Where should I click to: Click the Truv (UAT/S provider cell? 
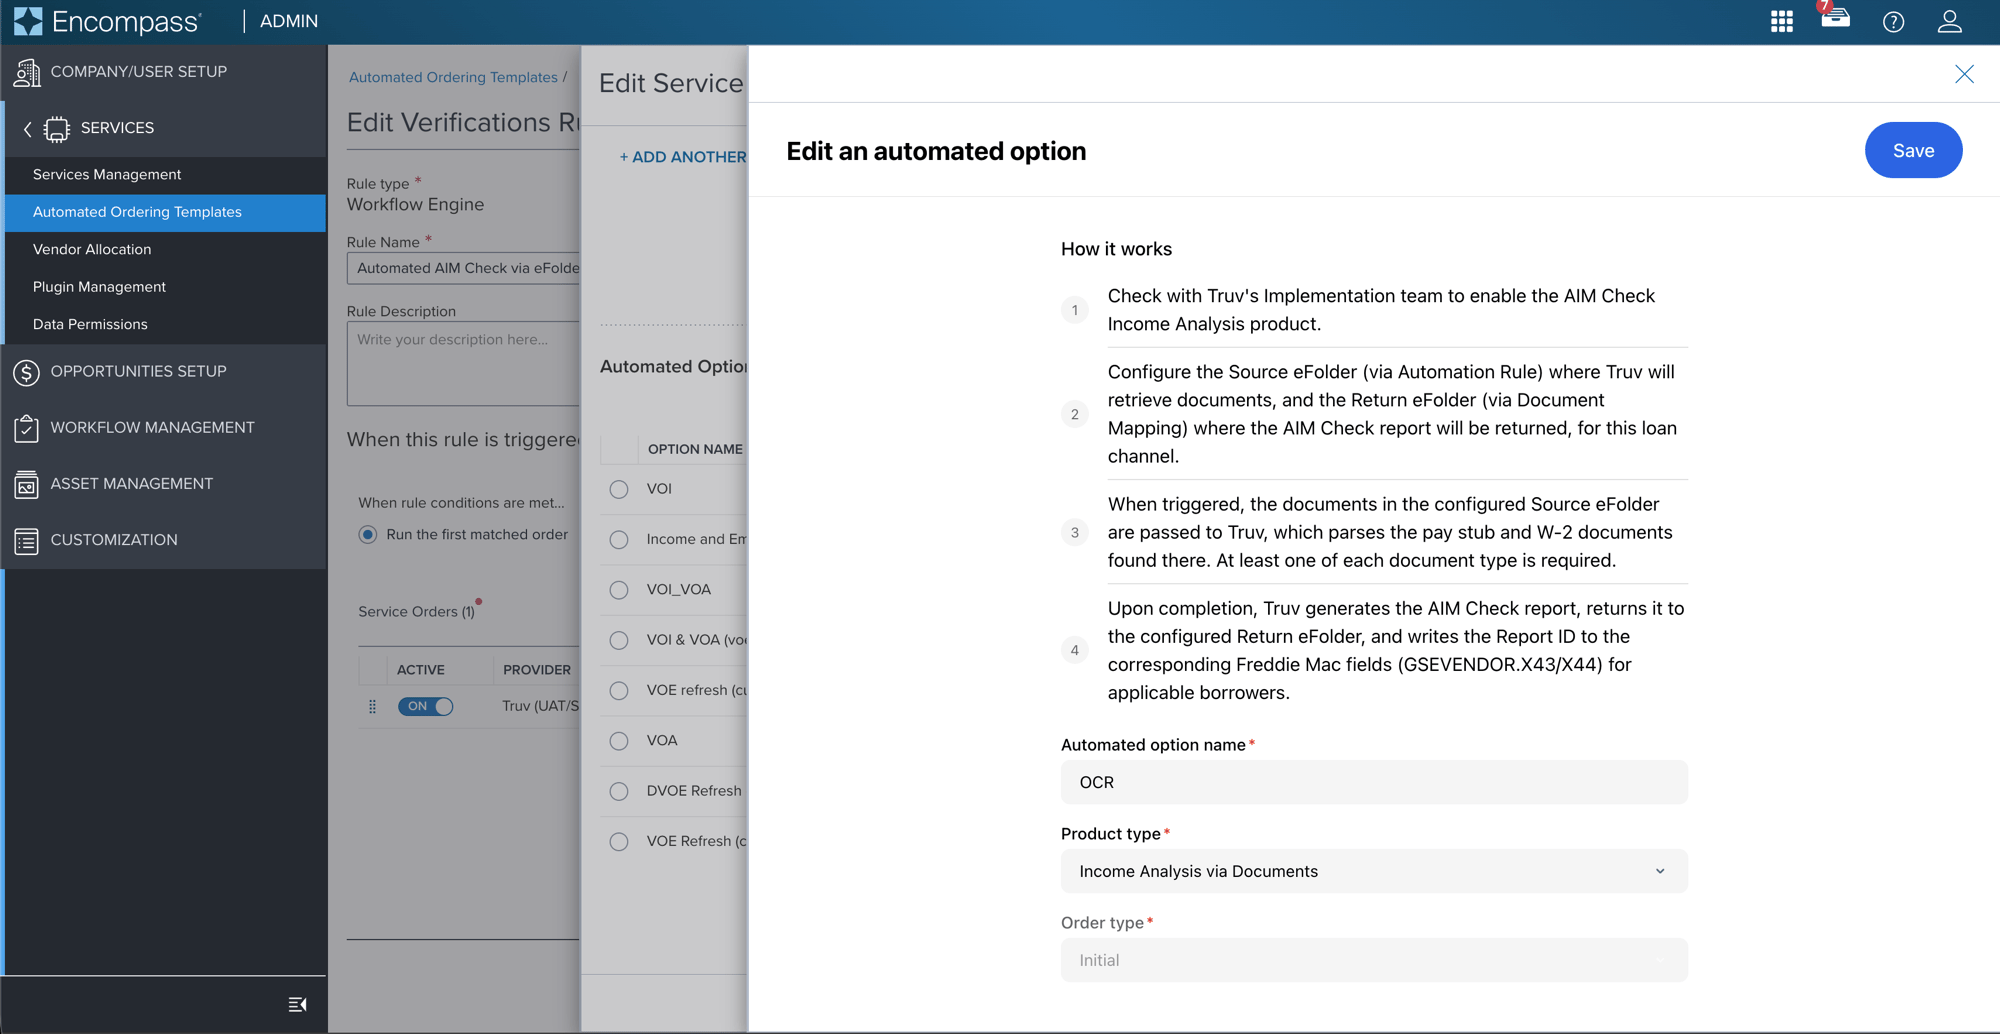pos(540,706)
